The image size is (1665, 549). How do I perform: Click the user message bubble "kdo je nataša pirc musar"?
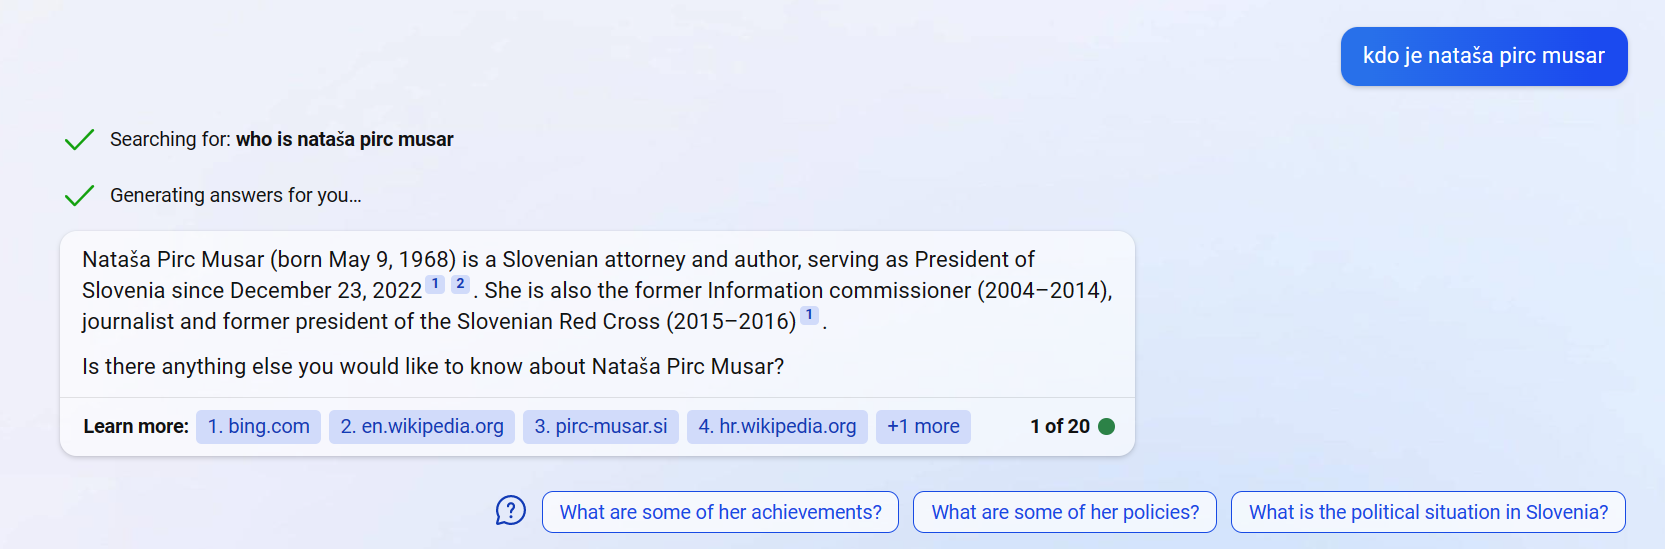1483,56
